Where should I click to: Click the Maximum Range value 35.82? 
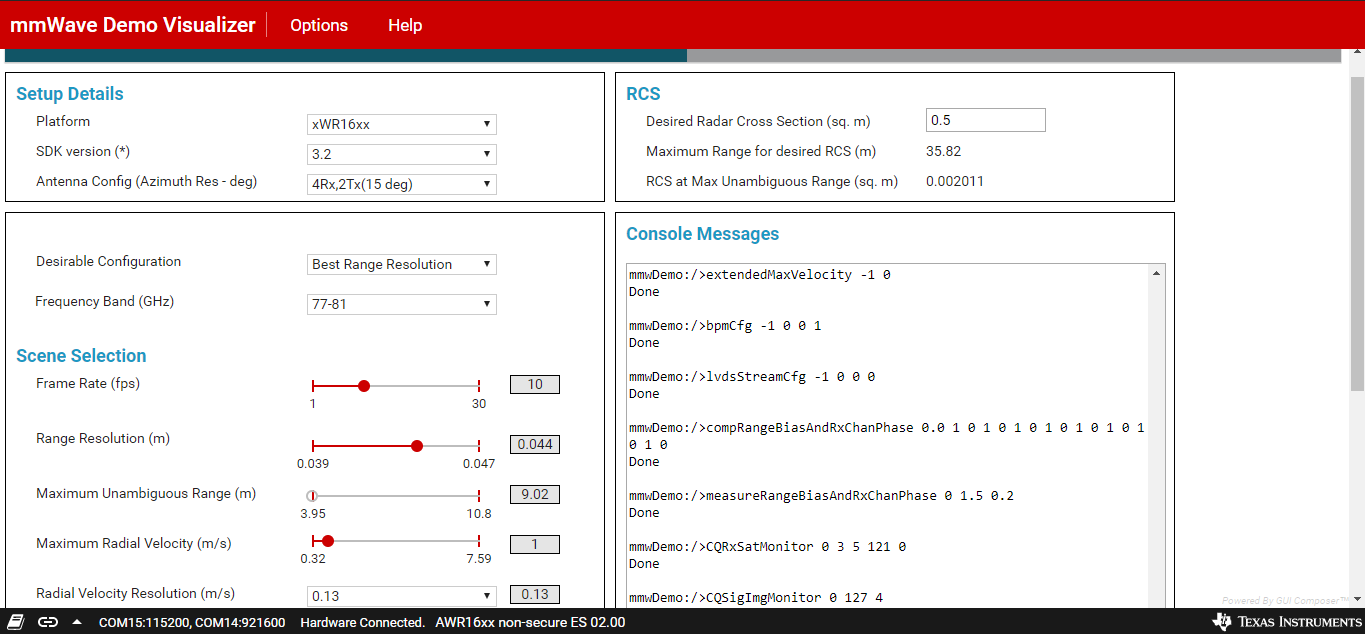pos(943,152)
